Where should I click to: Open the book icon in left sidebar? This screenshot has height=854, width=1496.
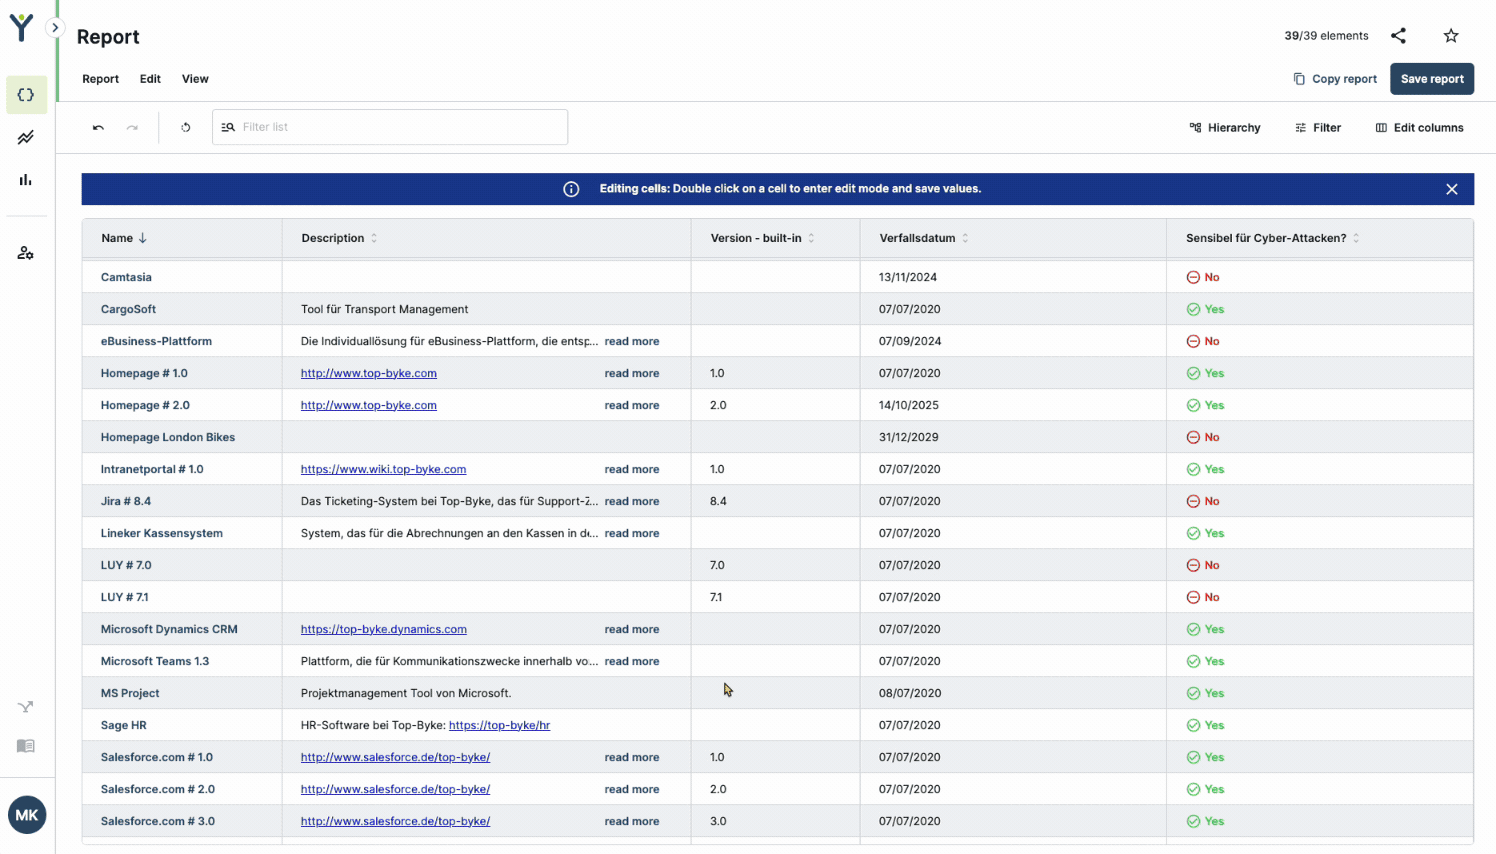(26, 746)
